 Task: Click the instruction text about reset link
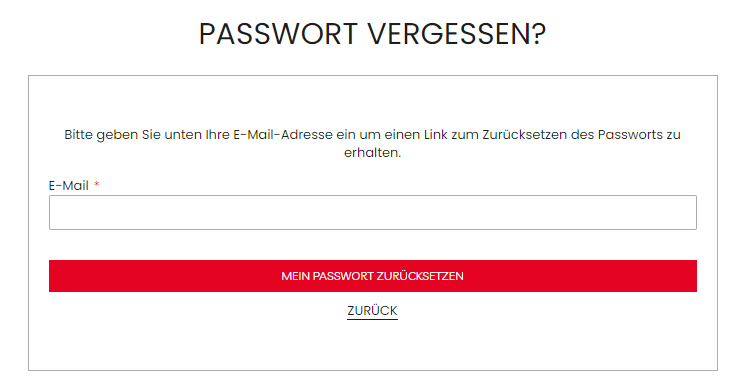(372, 143)
